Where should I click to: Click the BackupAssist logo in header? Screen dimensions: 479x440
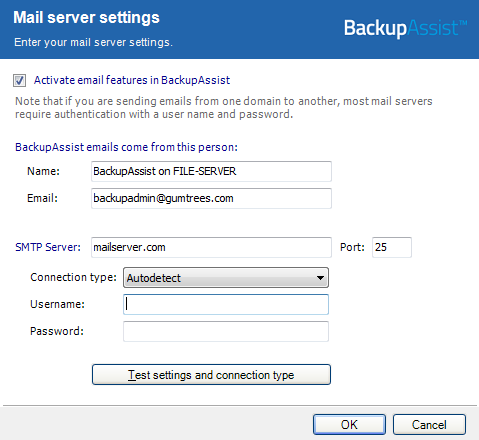click(405, 28)
